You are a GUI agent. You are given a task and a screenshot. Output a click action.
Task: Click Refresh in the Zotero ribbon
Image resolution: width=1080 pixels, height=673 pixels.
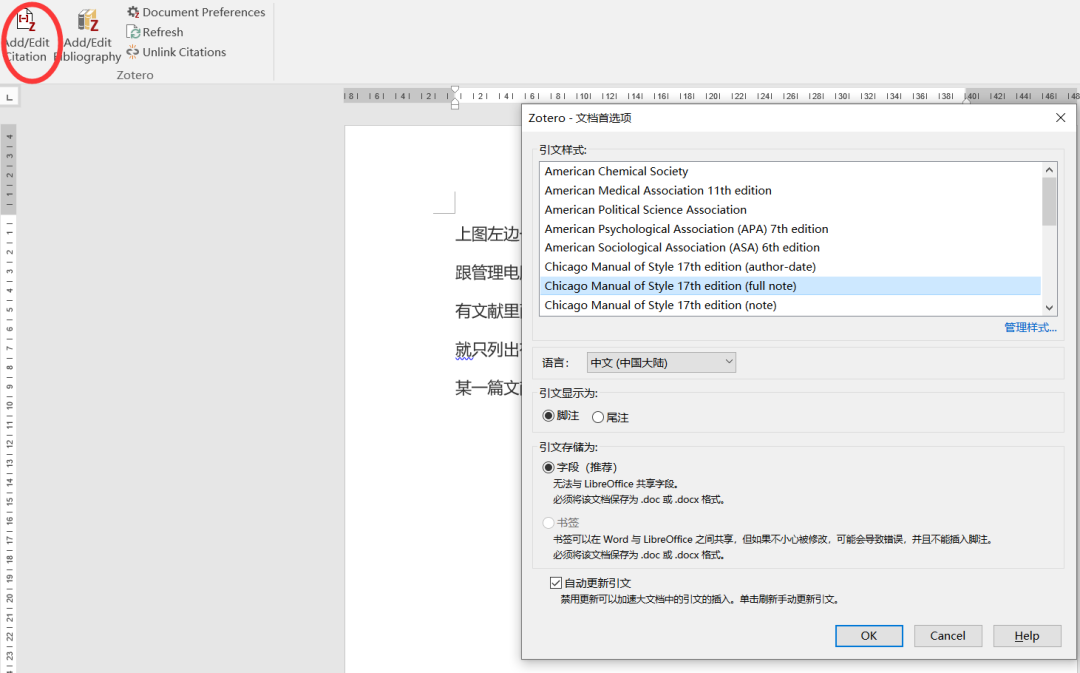[x=156, y=32]
